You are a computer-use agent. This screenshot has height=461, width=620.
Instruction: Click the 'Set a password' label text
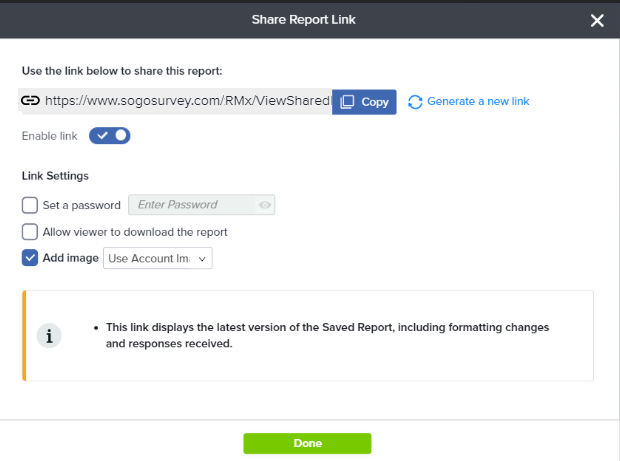pos(82,205)
